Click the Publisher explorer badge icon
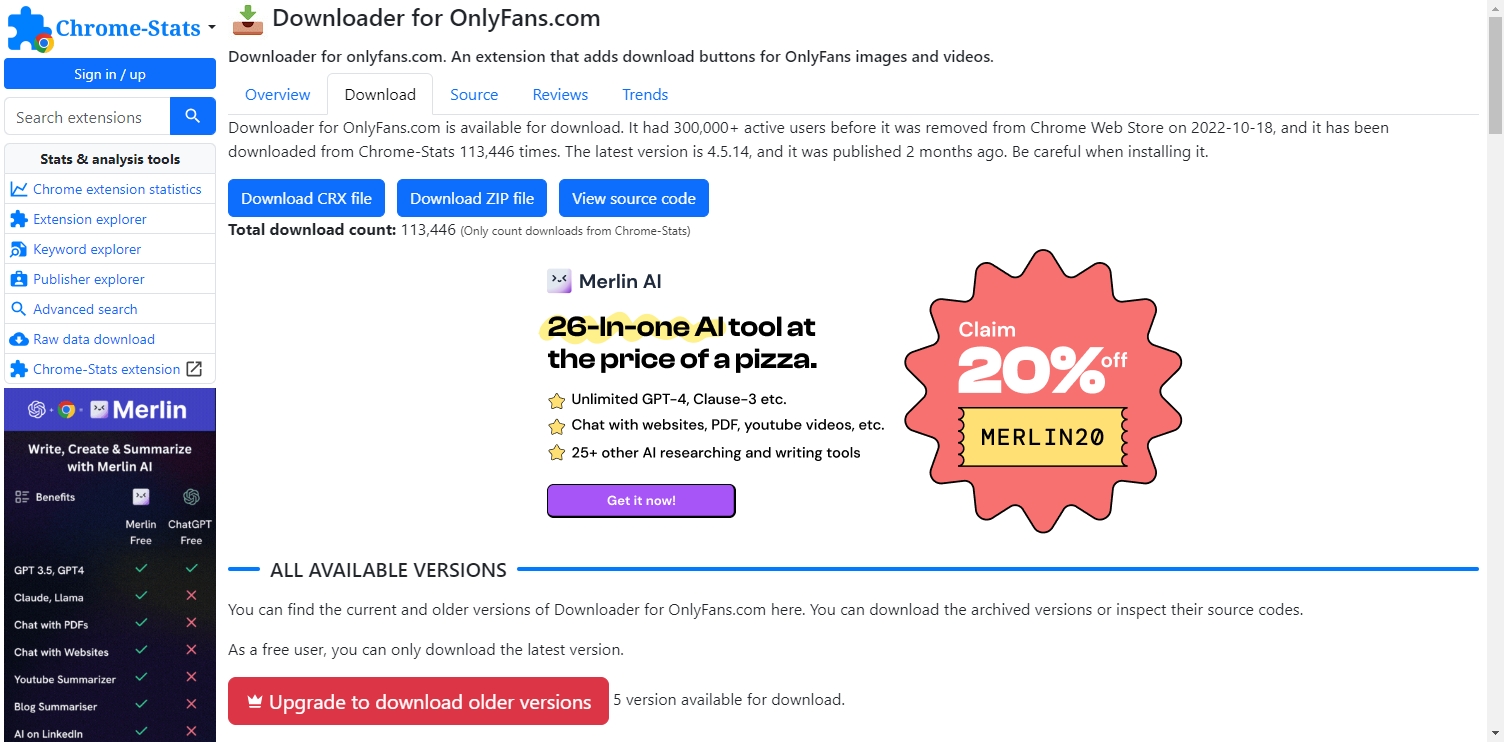 coord(18,279)
